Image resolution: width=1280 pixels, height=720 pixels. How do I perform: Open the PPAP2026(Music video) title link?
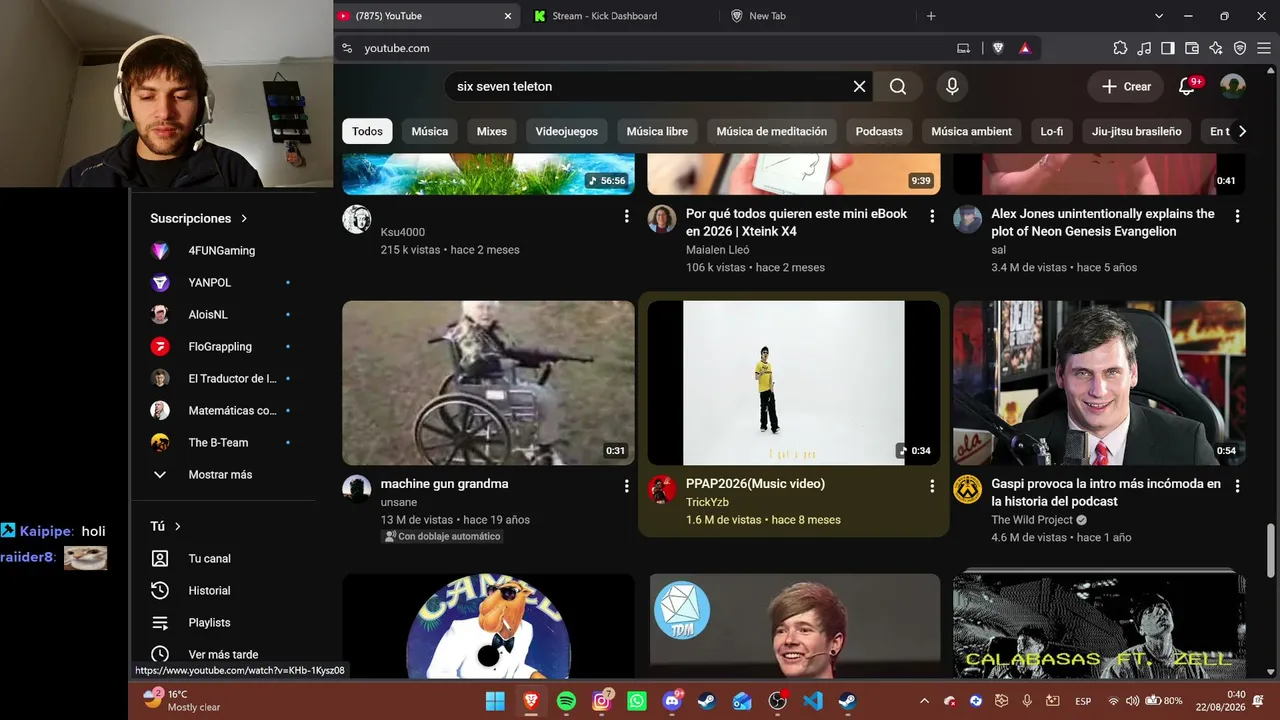[755, 484]
